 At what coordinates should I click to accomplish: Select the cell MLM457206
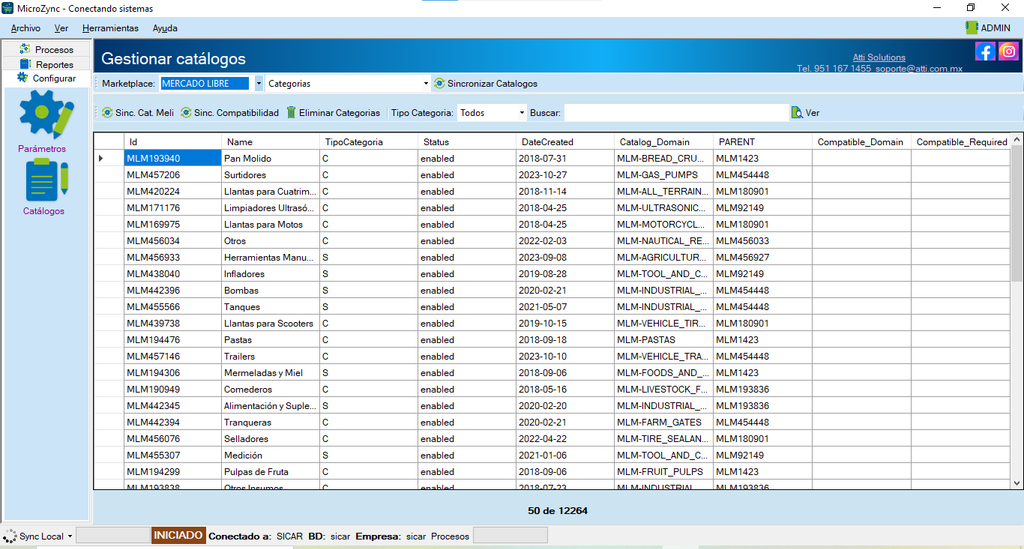click(172, 175)
